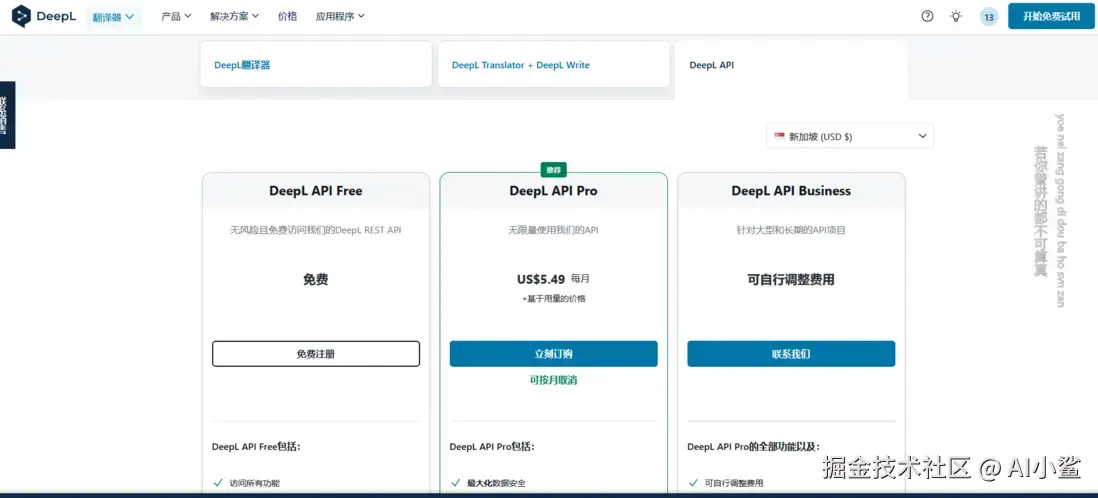The image size is (1098, 498).
Task: Click the 立刻订购 button
Action: 553,354
